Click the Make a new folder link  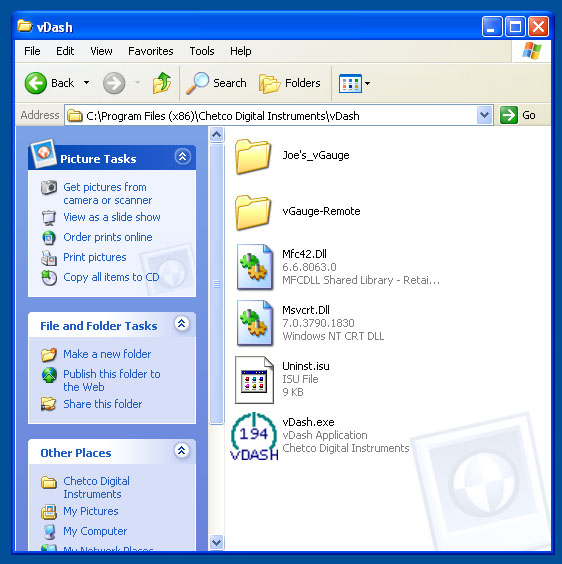(107, 354)
